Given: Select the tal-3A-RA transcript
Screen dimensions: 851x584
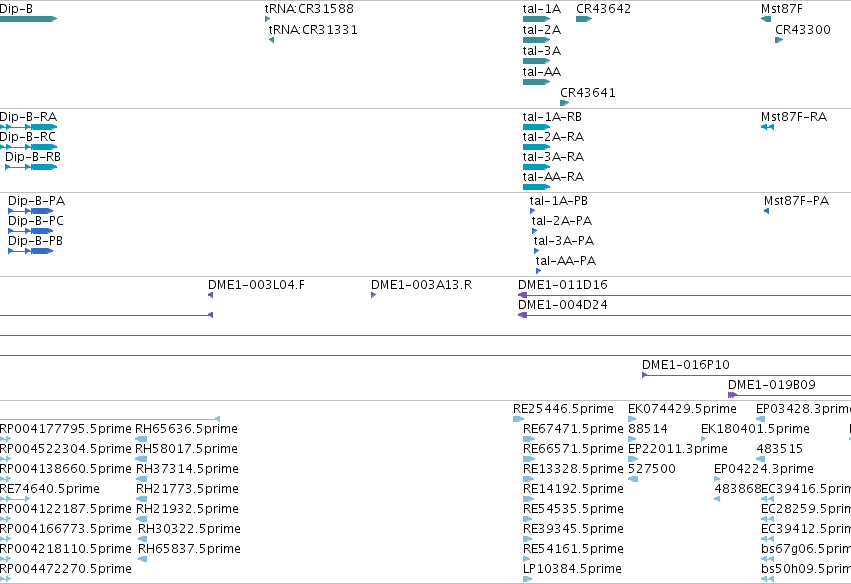Looking at the screenshot, I should click(536, 167).
